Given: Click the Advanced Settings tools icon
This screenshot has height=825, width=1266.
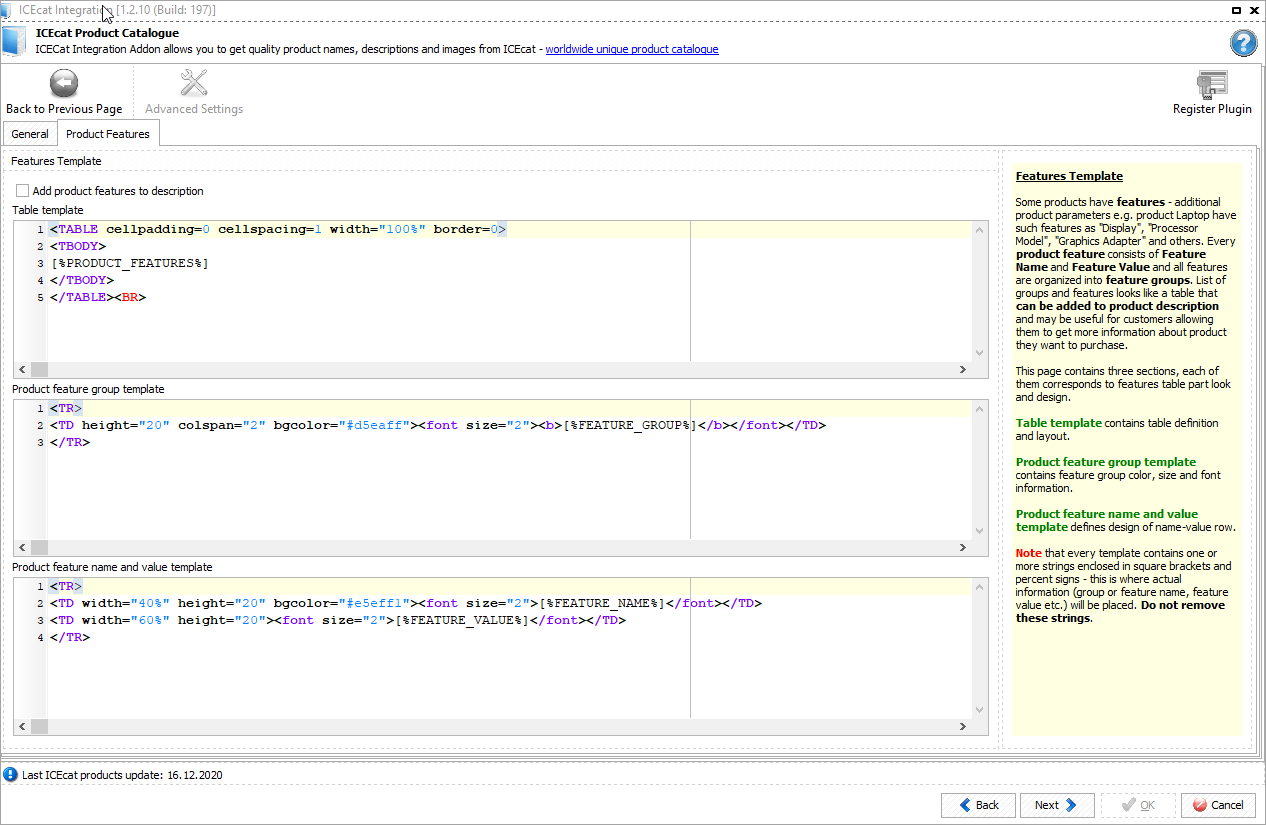Looking at the screenshot, I should click(194, 84).
